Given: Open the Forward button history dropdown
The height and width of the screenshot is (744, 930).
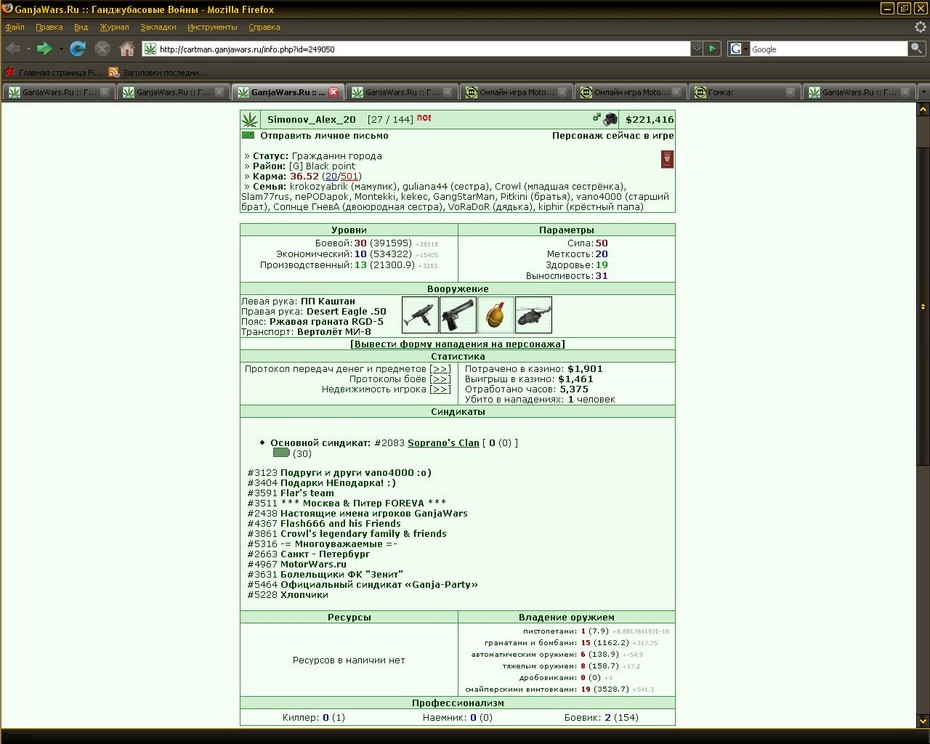Looking at the screenshot, I should point(61,49).
